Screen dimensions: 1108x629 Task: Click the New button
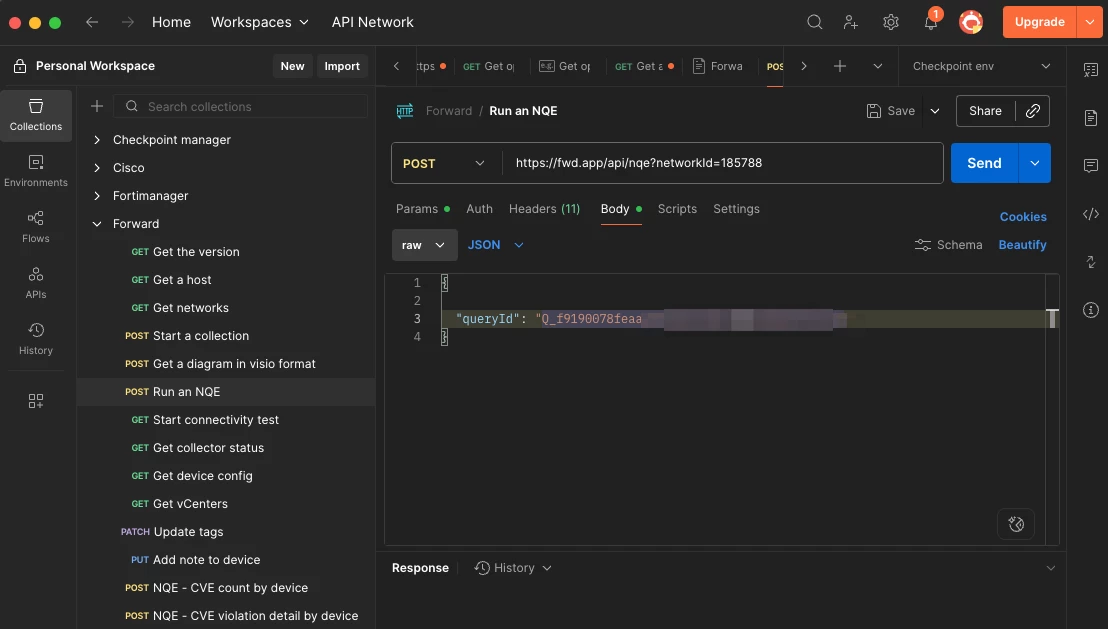(292, 66)
